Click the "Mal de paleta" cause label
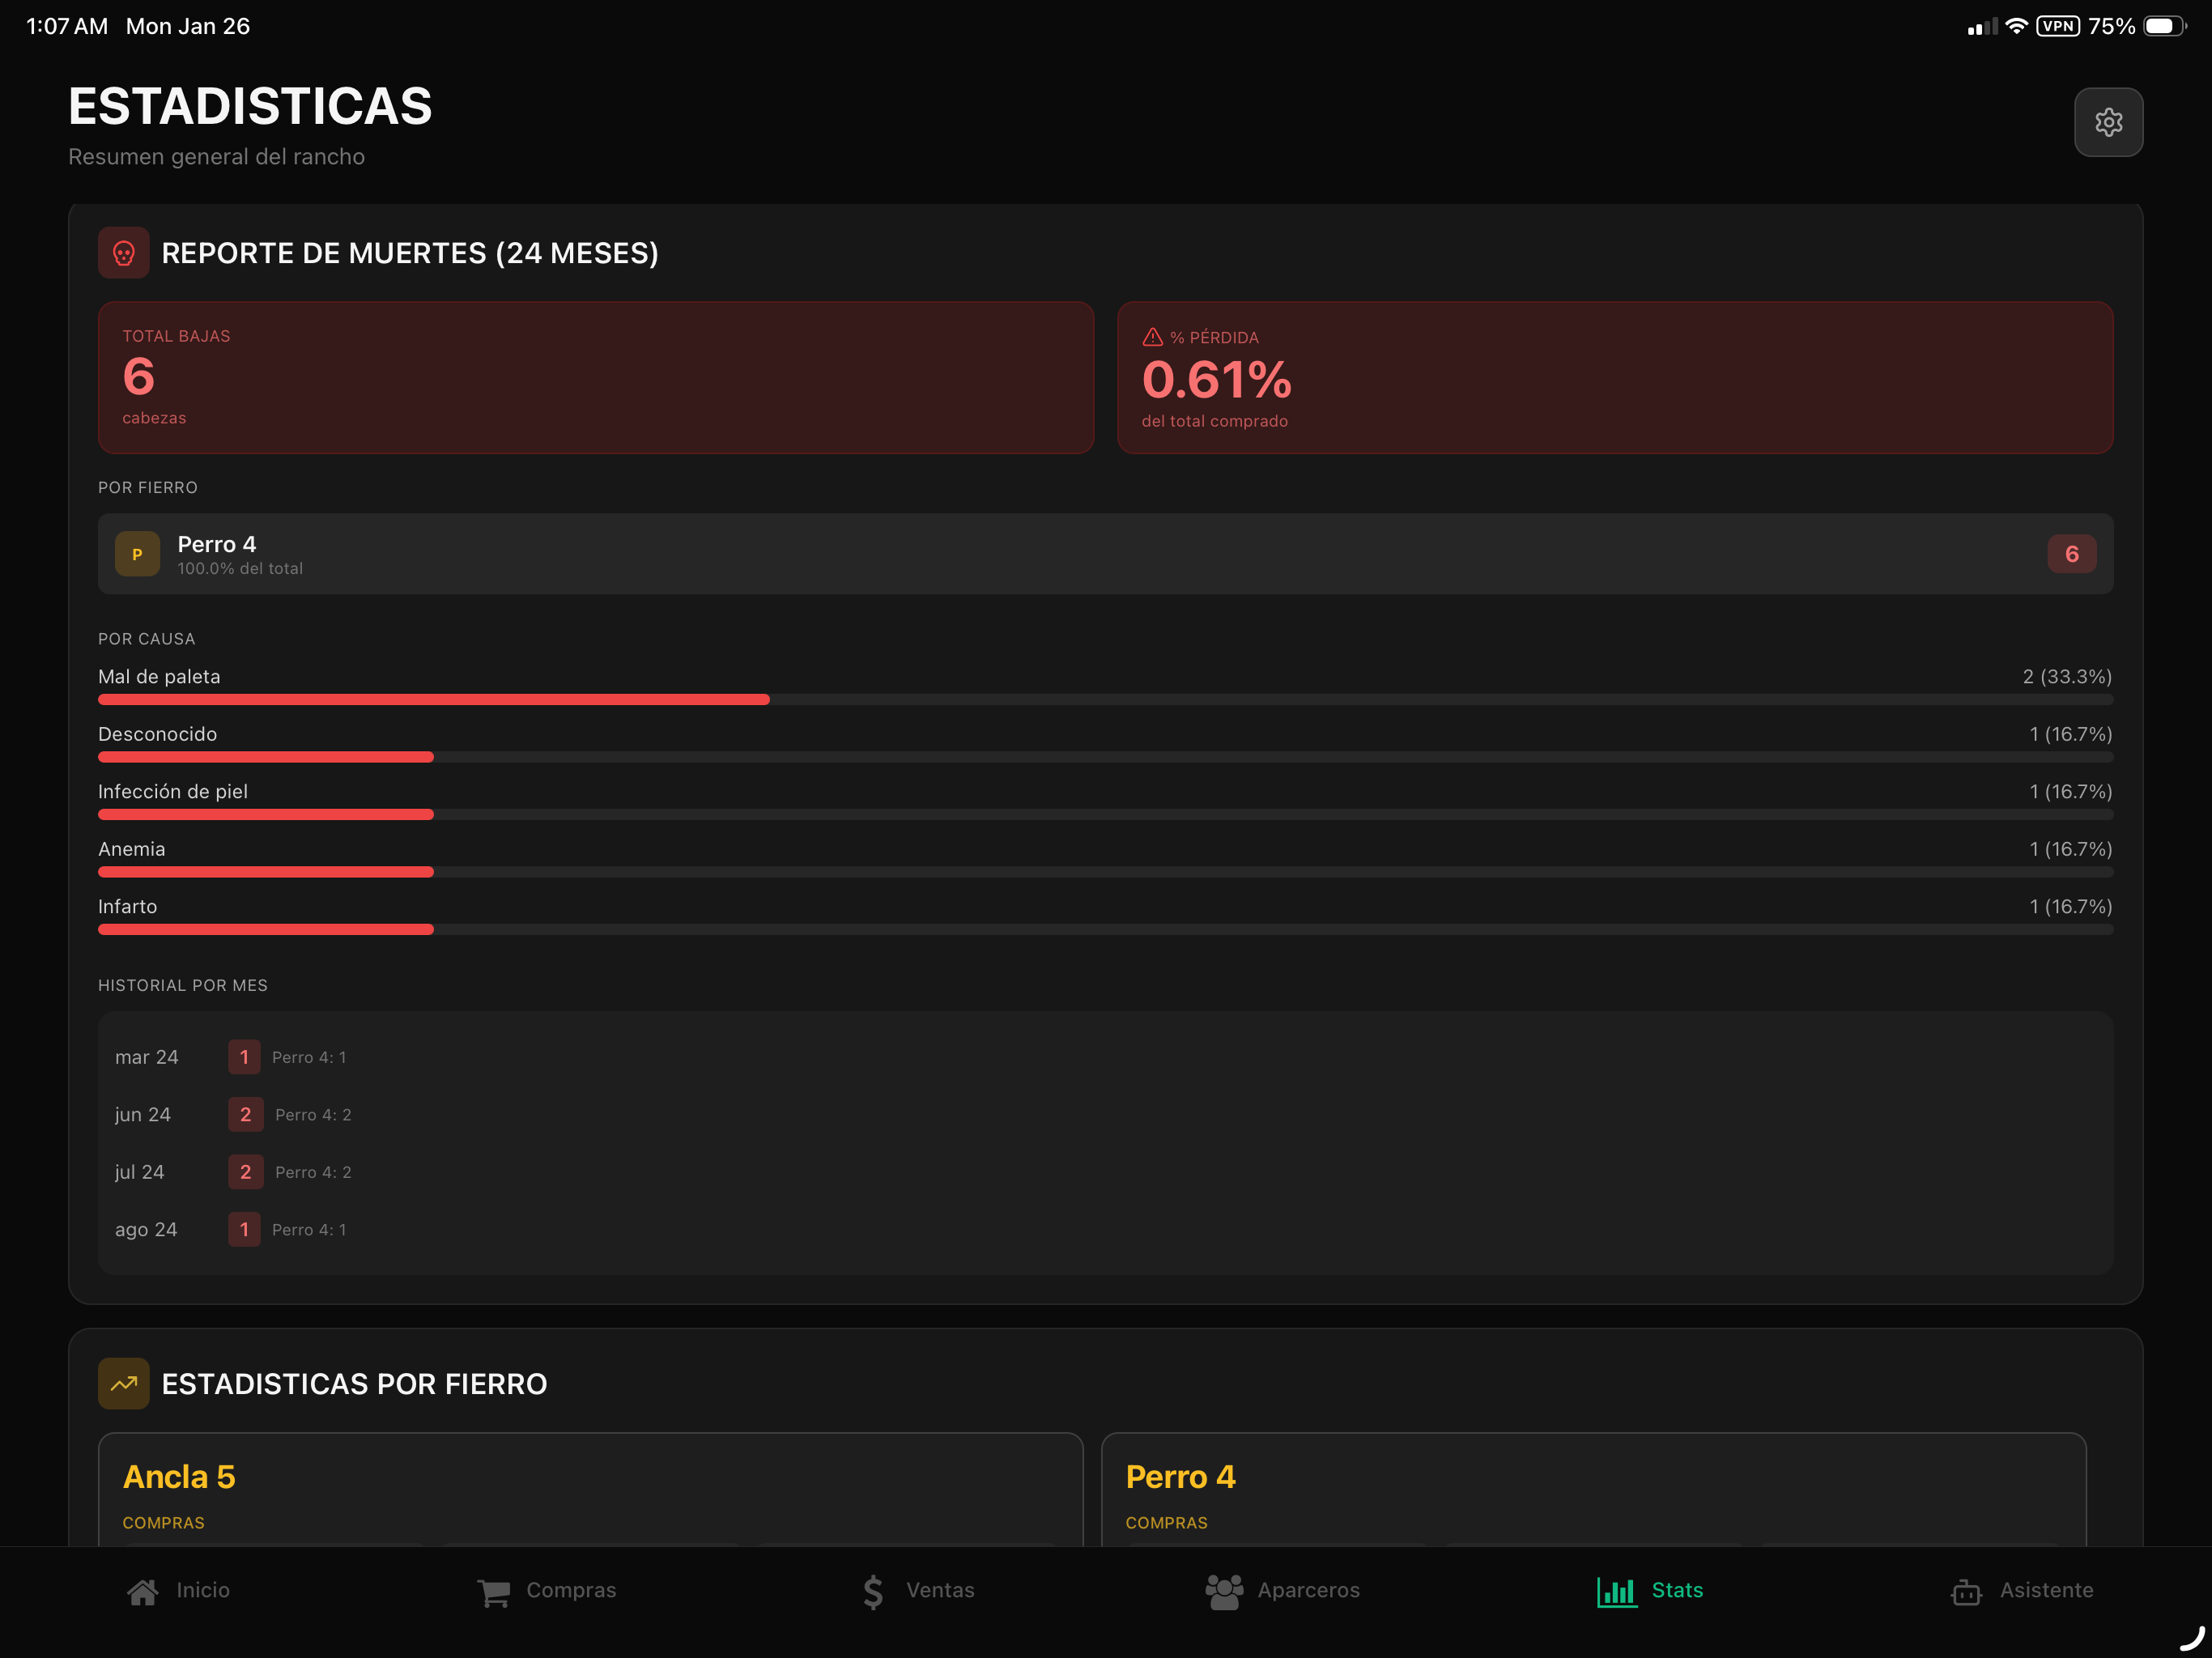Viewport: 2212px width, 1658px height. [159, 676]
